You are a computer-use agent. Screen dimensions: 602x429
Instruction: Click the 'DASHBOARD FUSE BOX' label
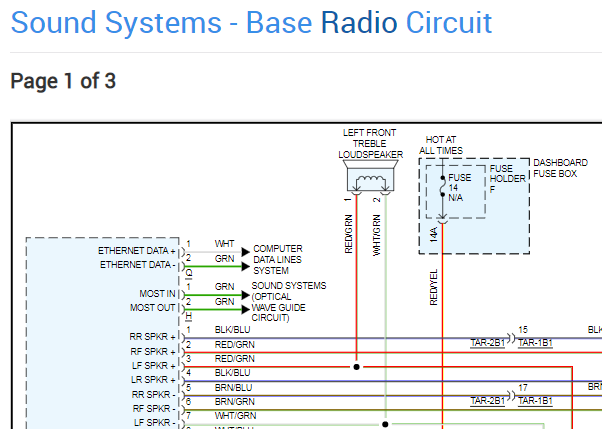pyautogui.click(x=560, y=168)
